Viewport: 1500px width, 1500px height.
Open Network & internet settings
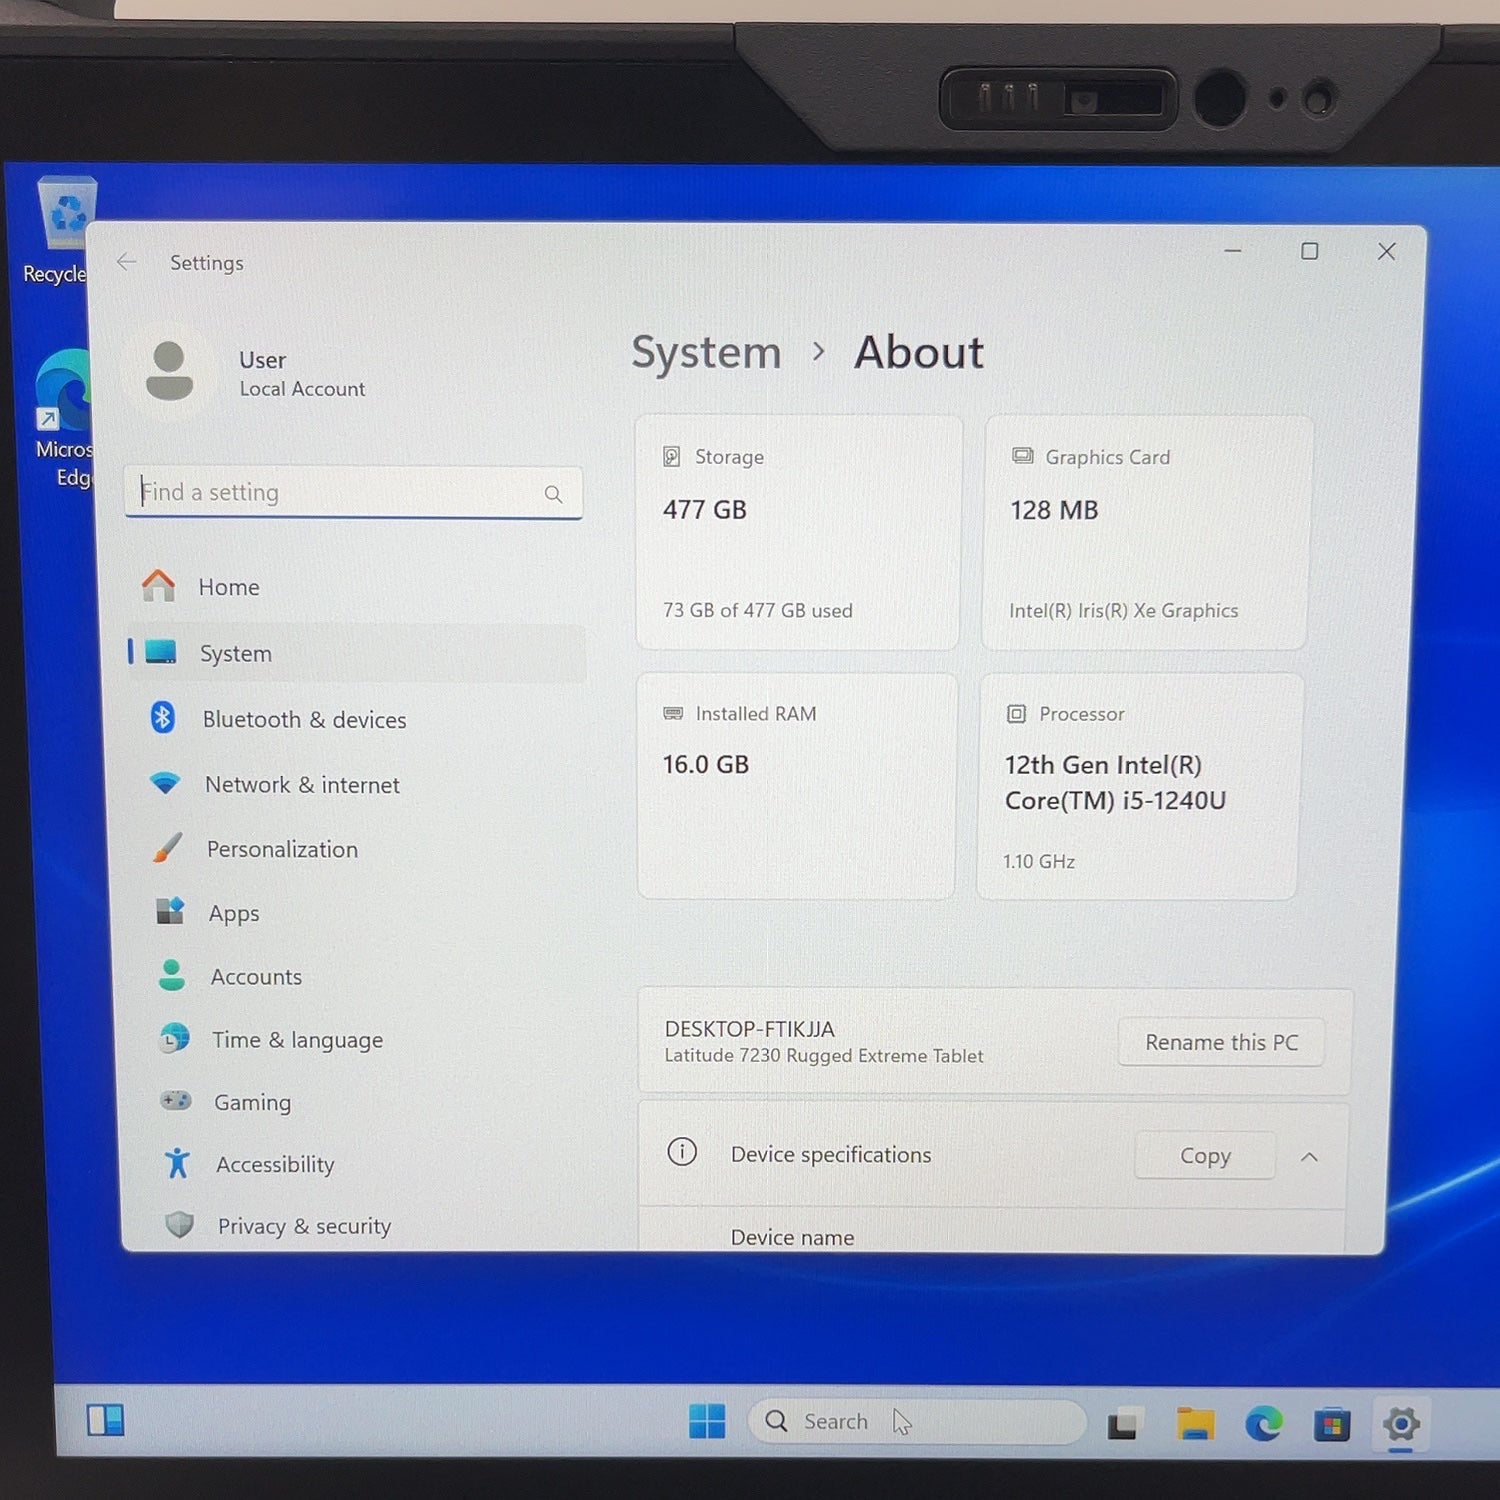tap(360, 784)
